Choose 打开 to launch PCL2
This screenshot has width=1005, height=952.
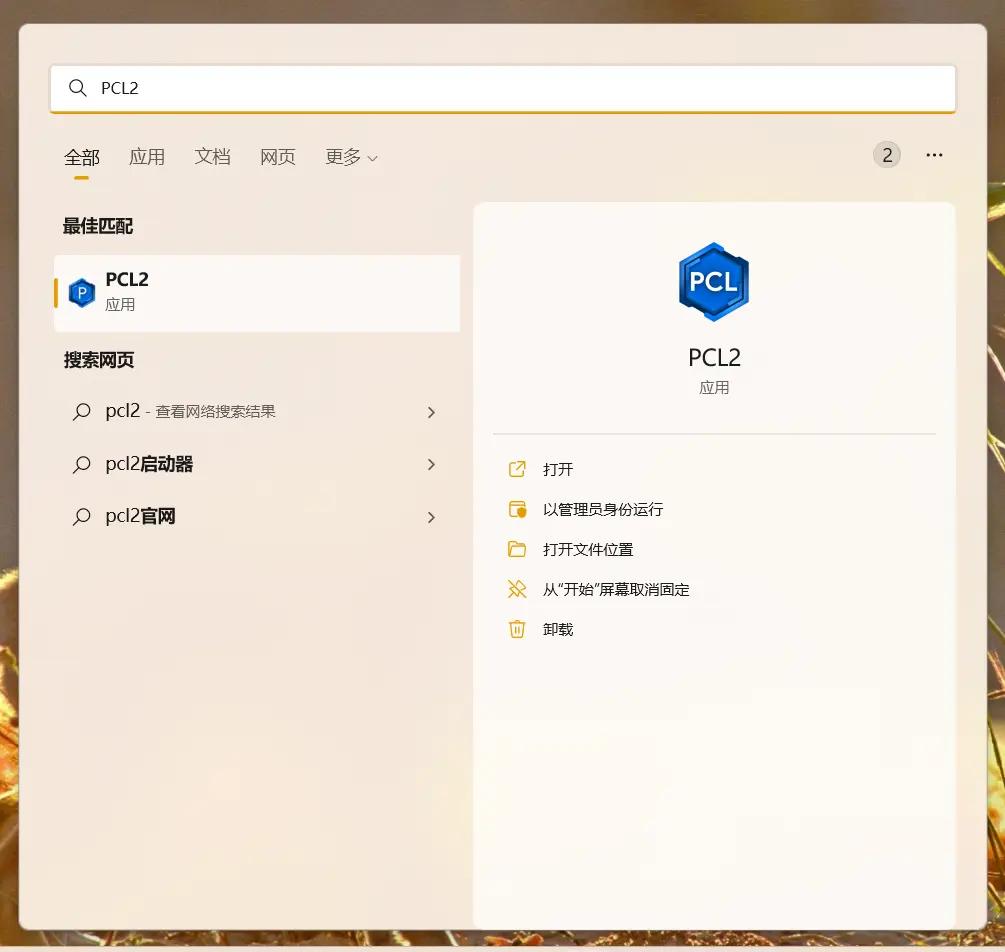[x=558, y=470]
